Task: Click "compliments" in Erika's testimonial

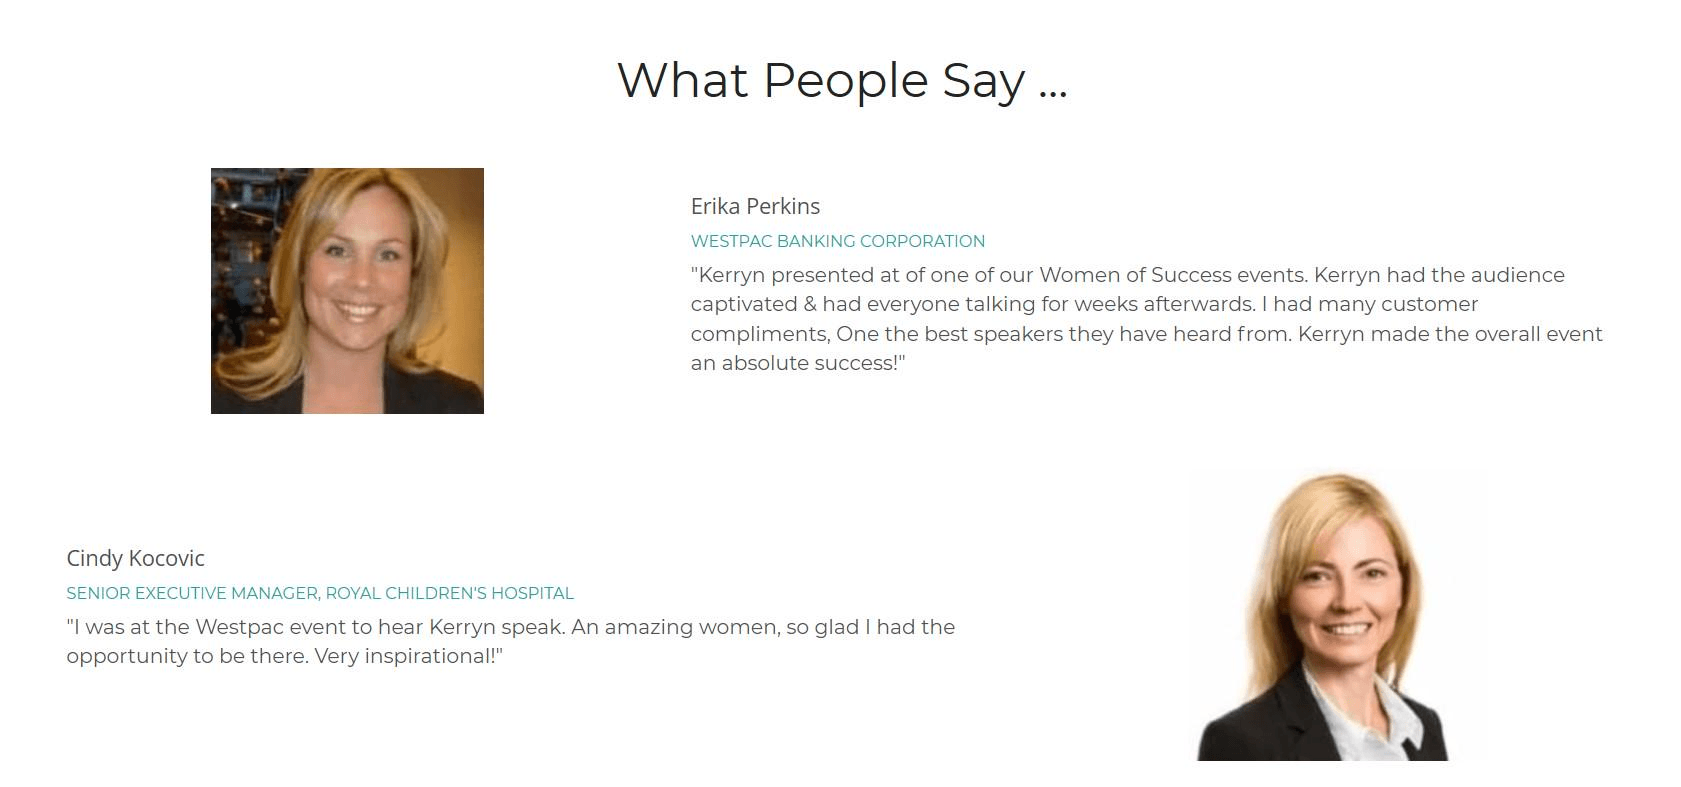Action: [757, 334]
